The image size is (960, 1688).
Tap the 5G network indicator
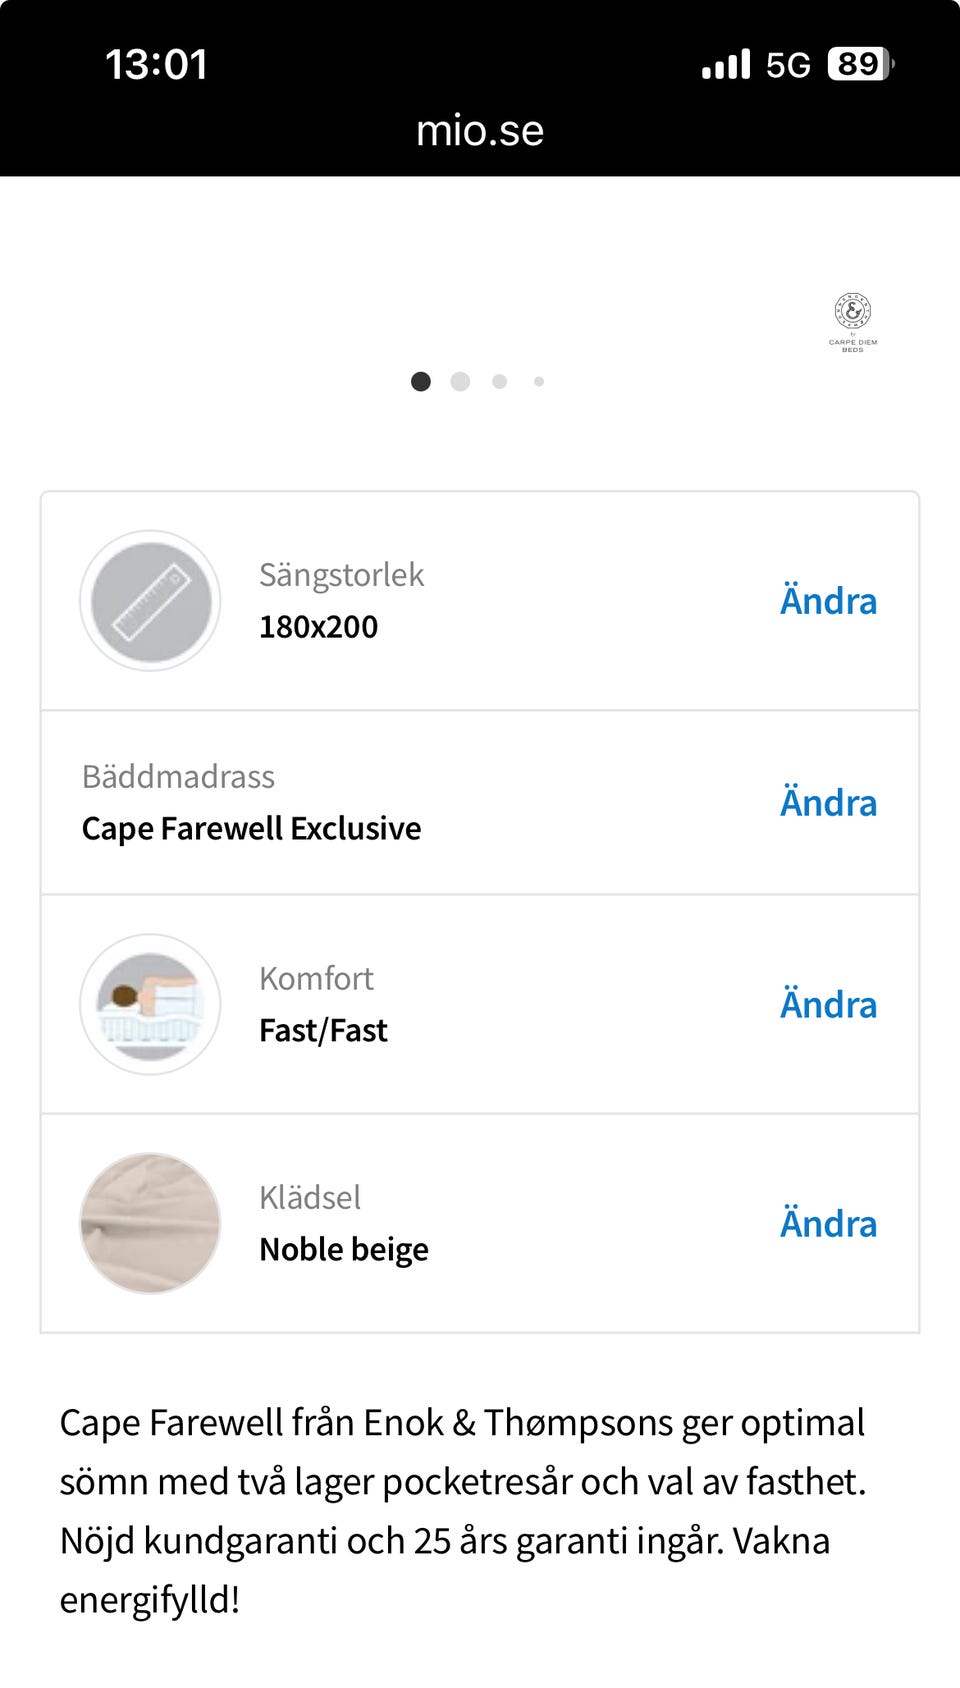(788, 65)
